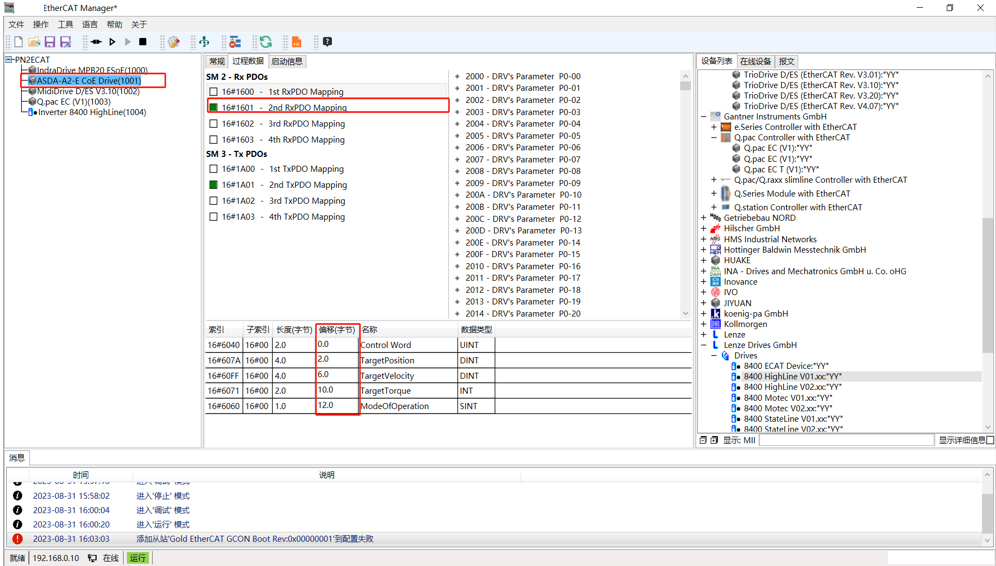Check 16#1602 3rd RxPDO Mapping
The width and height of the screenshot is (996, 566).
pos(213,124)
